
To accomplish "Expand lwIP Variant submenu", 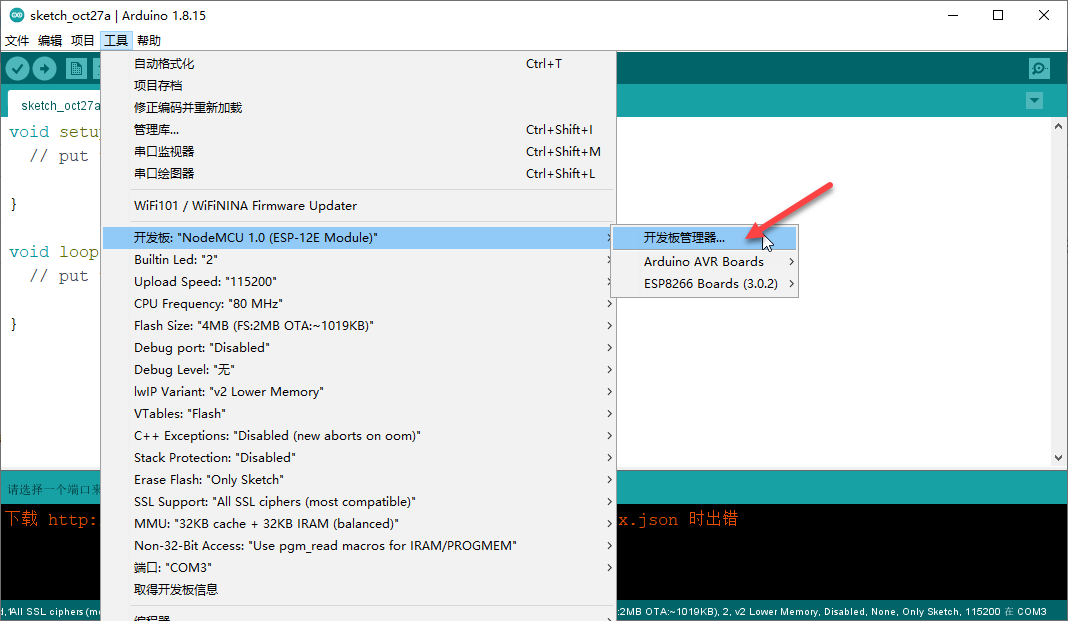I will click(x=359, y=392).
